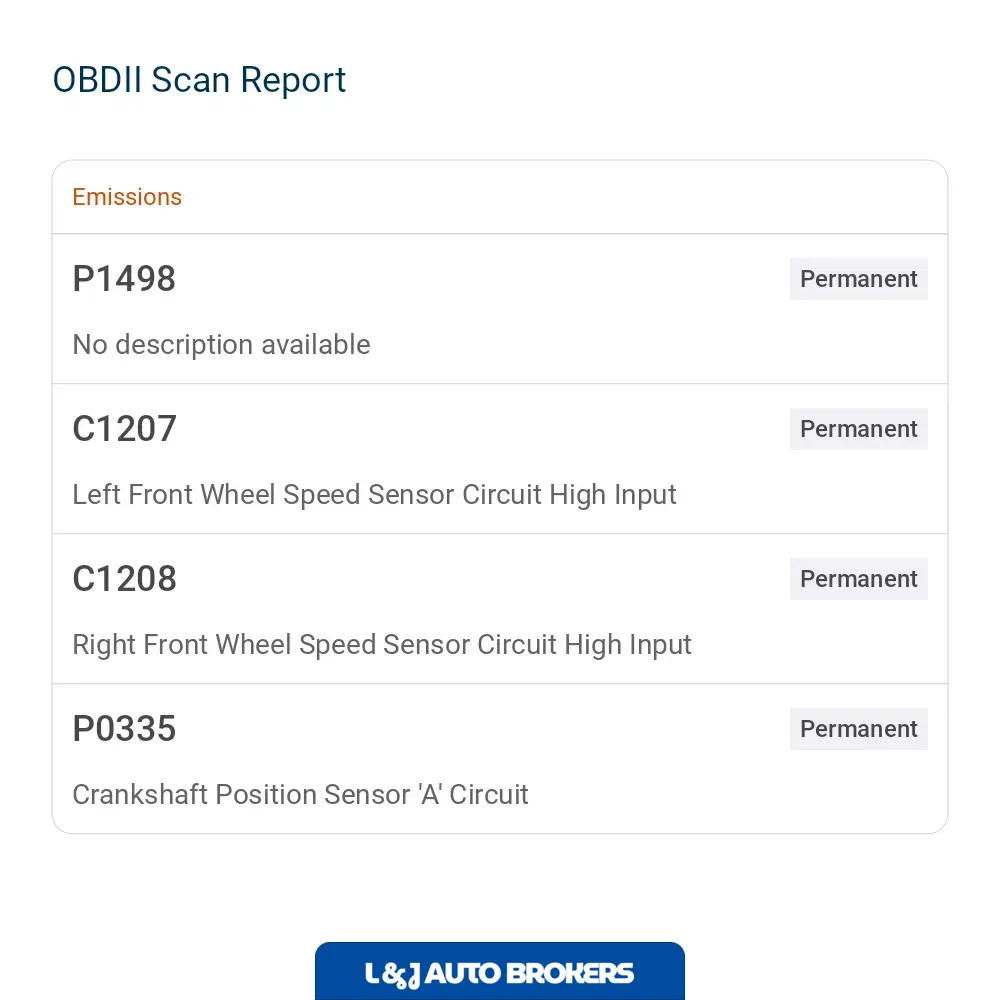Click the word 'OBDII' in the title

click(97, 80)
